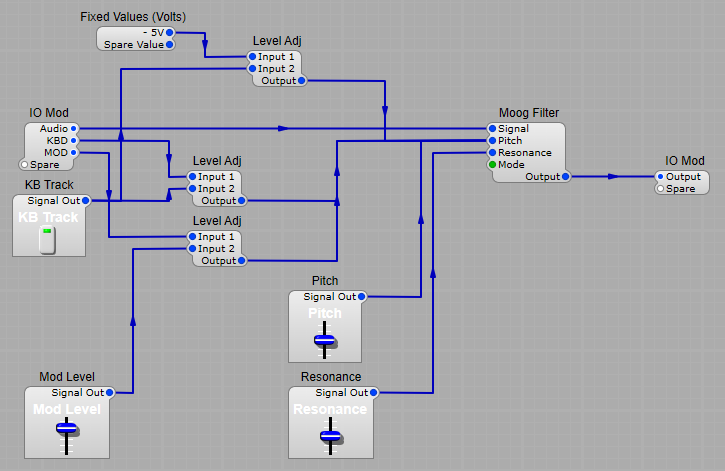
Task: Click Signal Out pin on Mod Level module
Action: pyautogui.click(x=109, y=393)
